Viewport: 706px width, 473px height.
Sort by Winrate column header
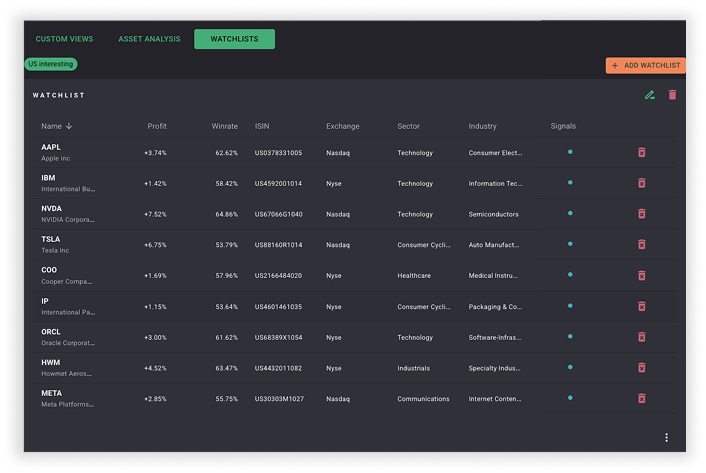pos(224,126)
